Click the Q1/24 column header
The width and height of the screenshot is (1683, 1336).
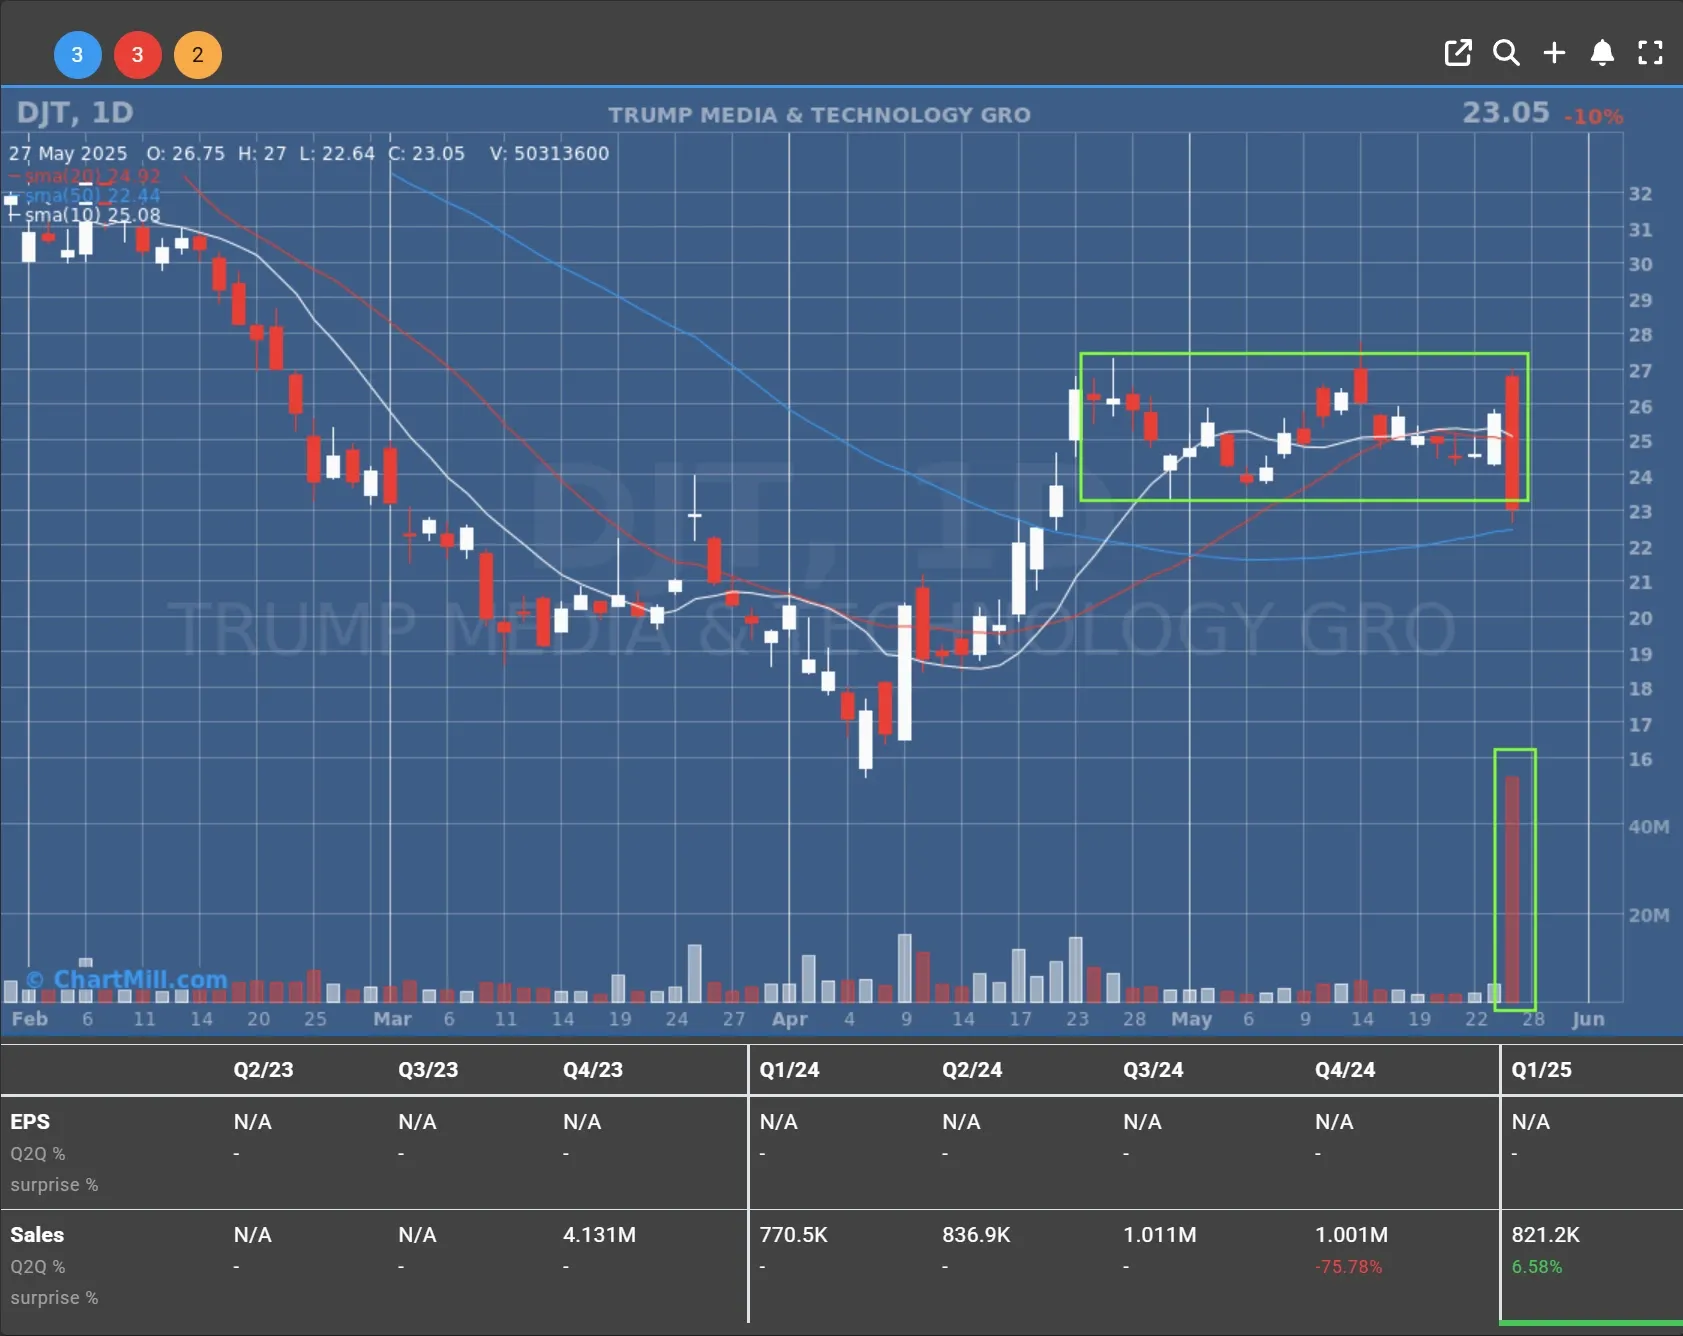click(789, 1070)
